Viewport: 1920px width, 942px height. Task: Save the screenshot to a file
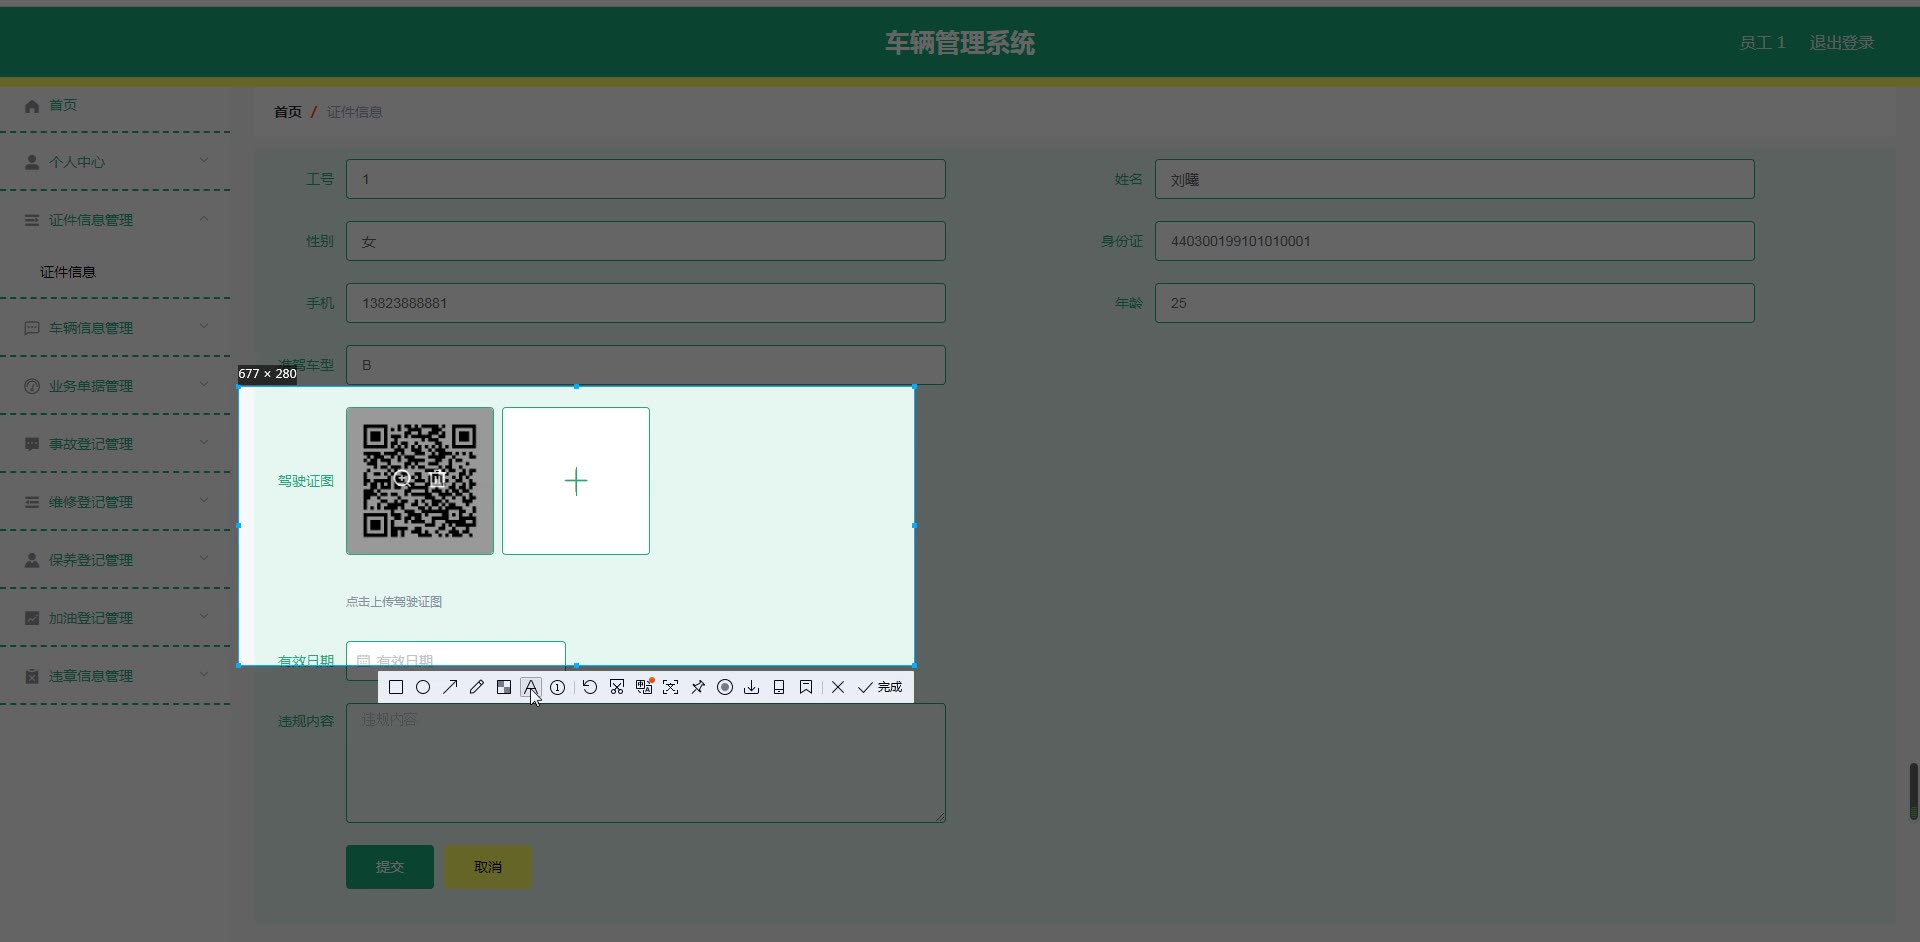(x=752, y=687)
